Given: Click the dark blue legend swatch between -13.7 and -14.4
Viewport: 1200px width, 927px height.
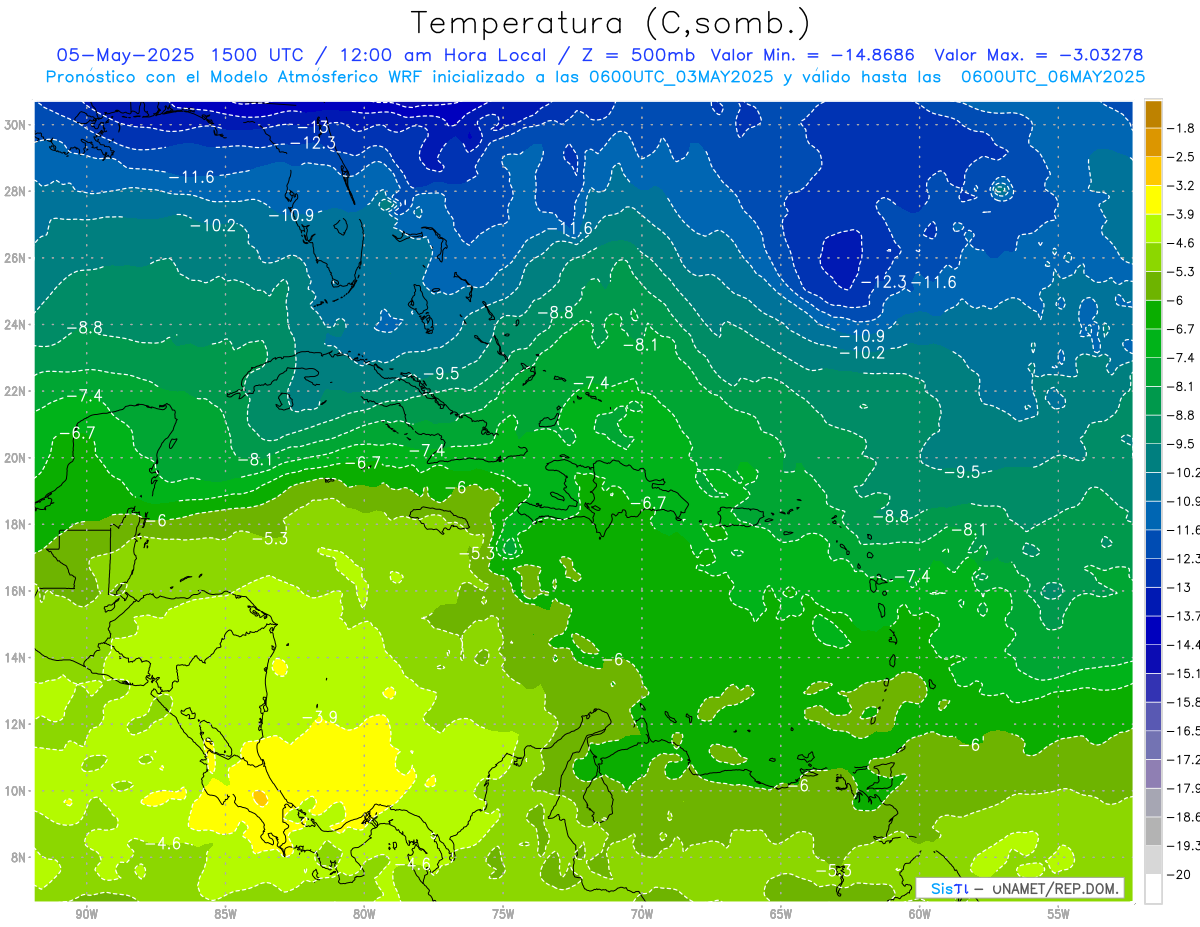Looking at the screenshot, I should (x=1153, y=631).
